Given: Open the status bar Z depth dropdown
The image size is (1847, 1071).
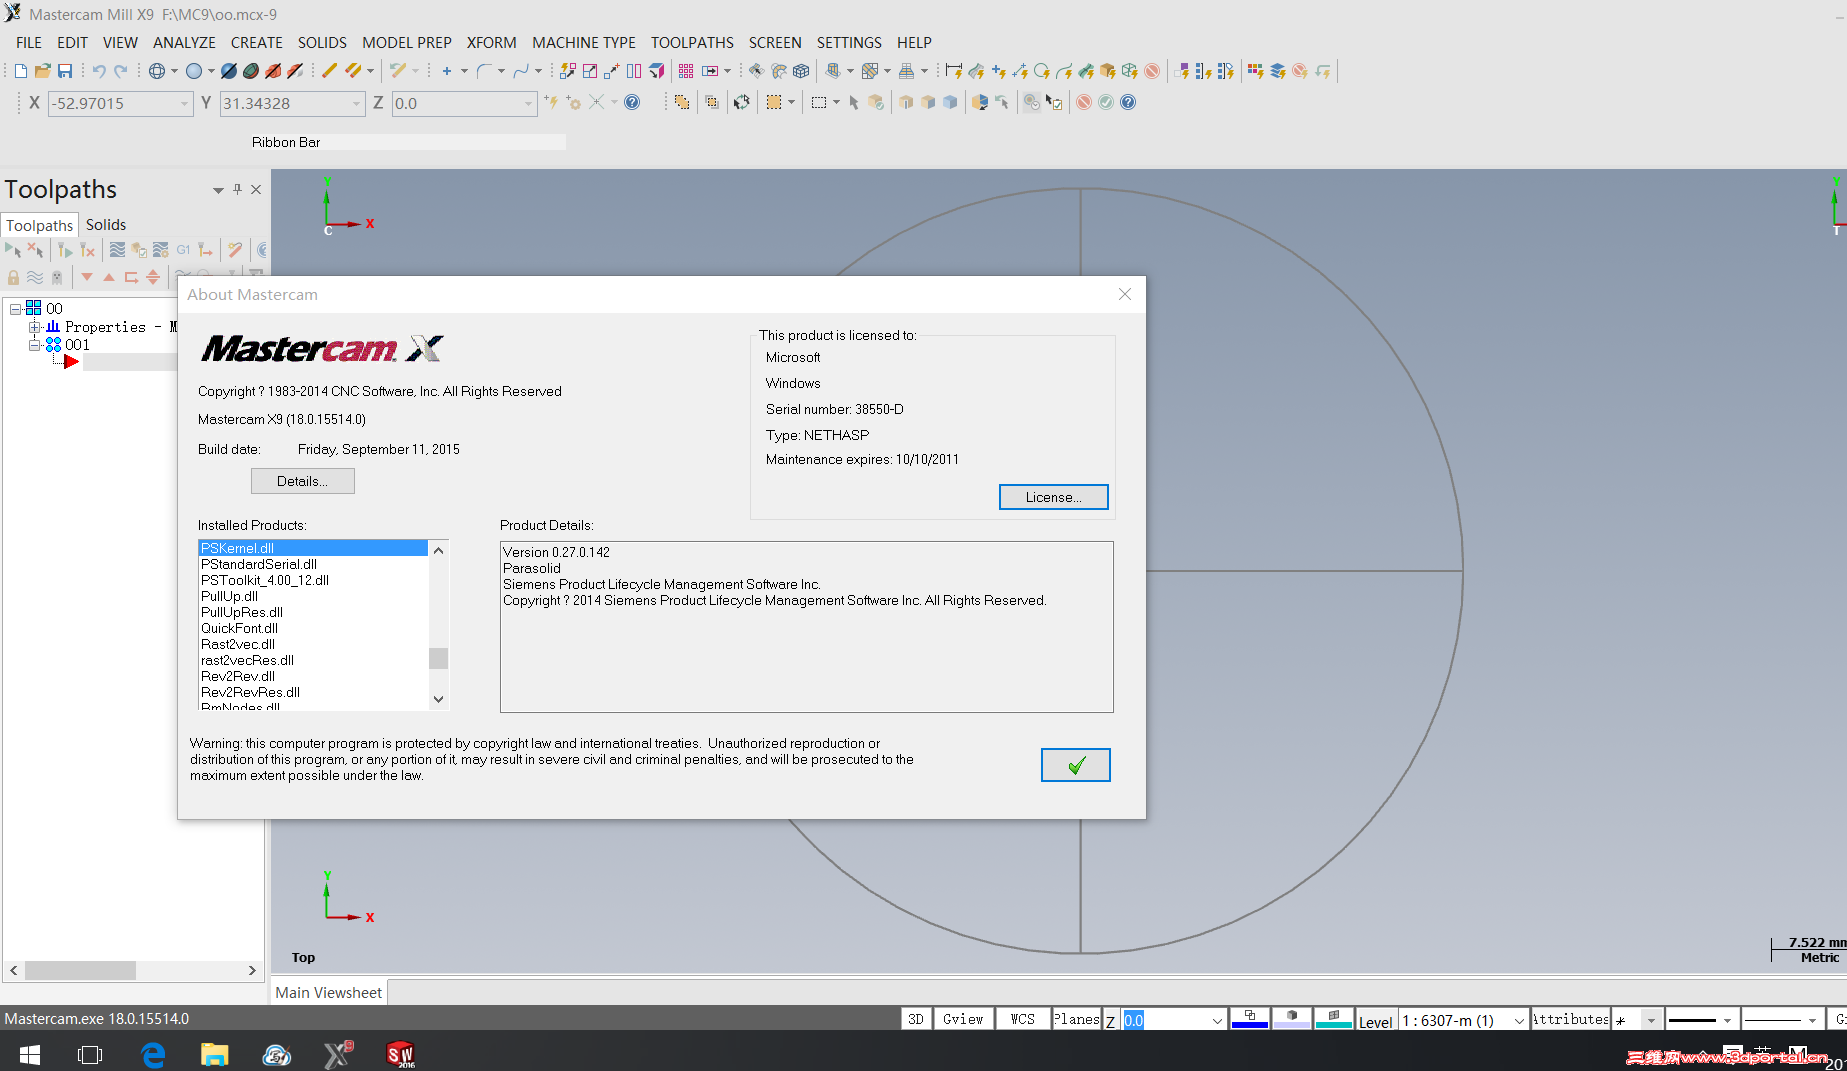Looking at the screenshot, I should point(1217,1020).
